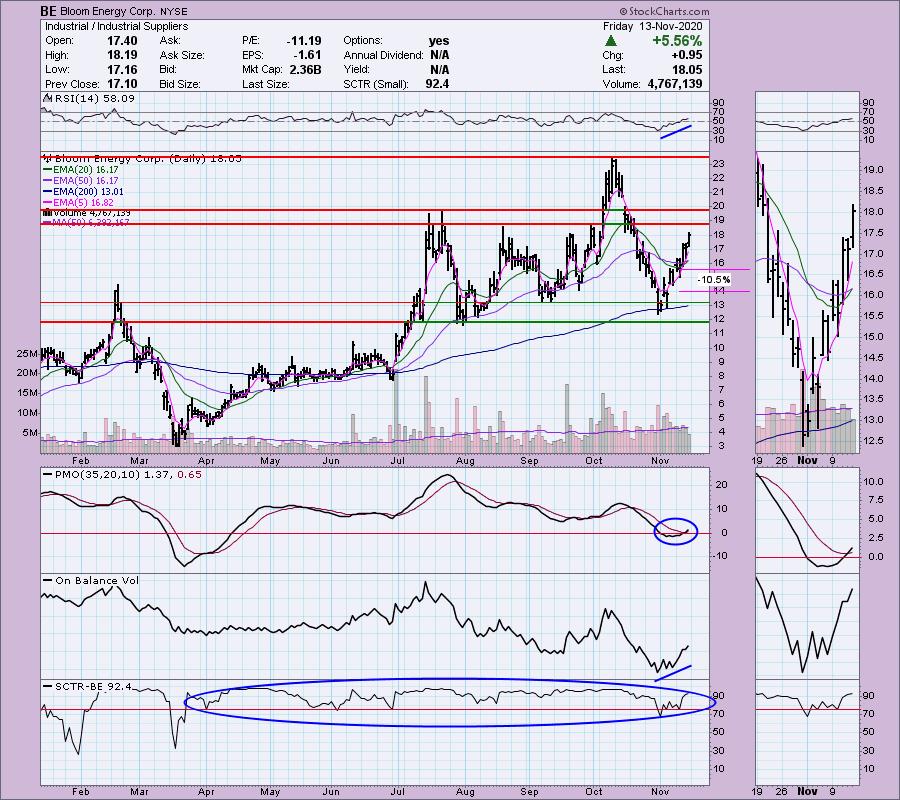Click the BE ticker symbol
This screenshot has height=800, width=900.
pyautogui.click(x=48, y=11)
